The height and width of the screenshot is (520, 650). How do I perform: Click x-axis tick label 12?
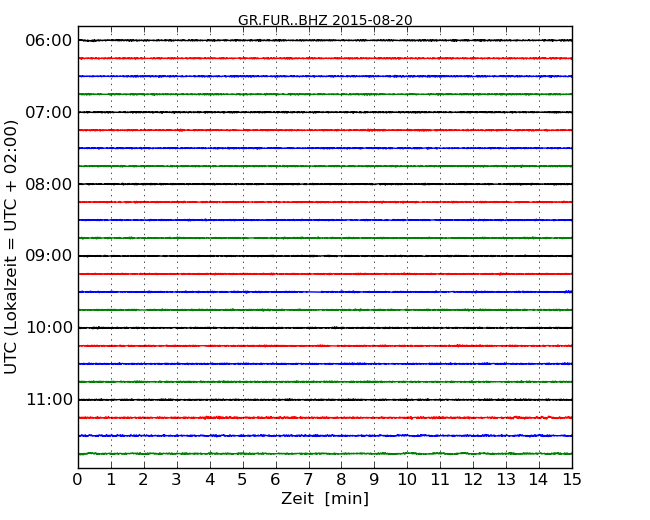[x=473, y=480]
